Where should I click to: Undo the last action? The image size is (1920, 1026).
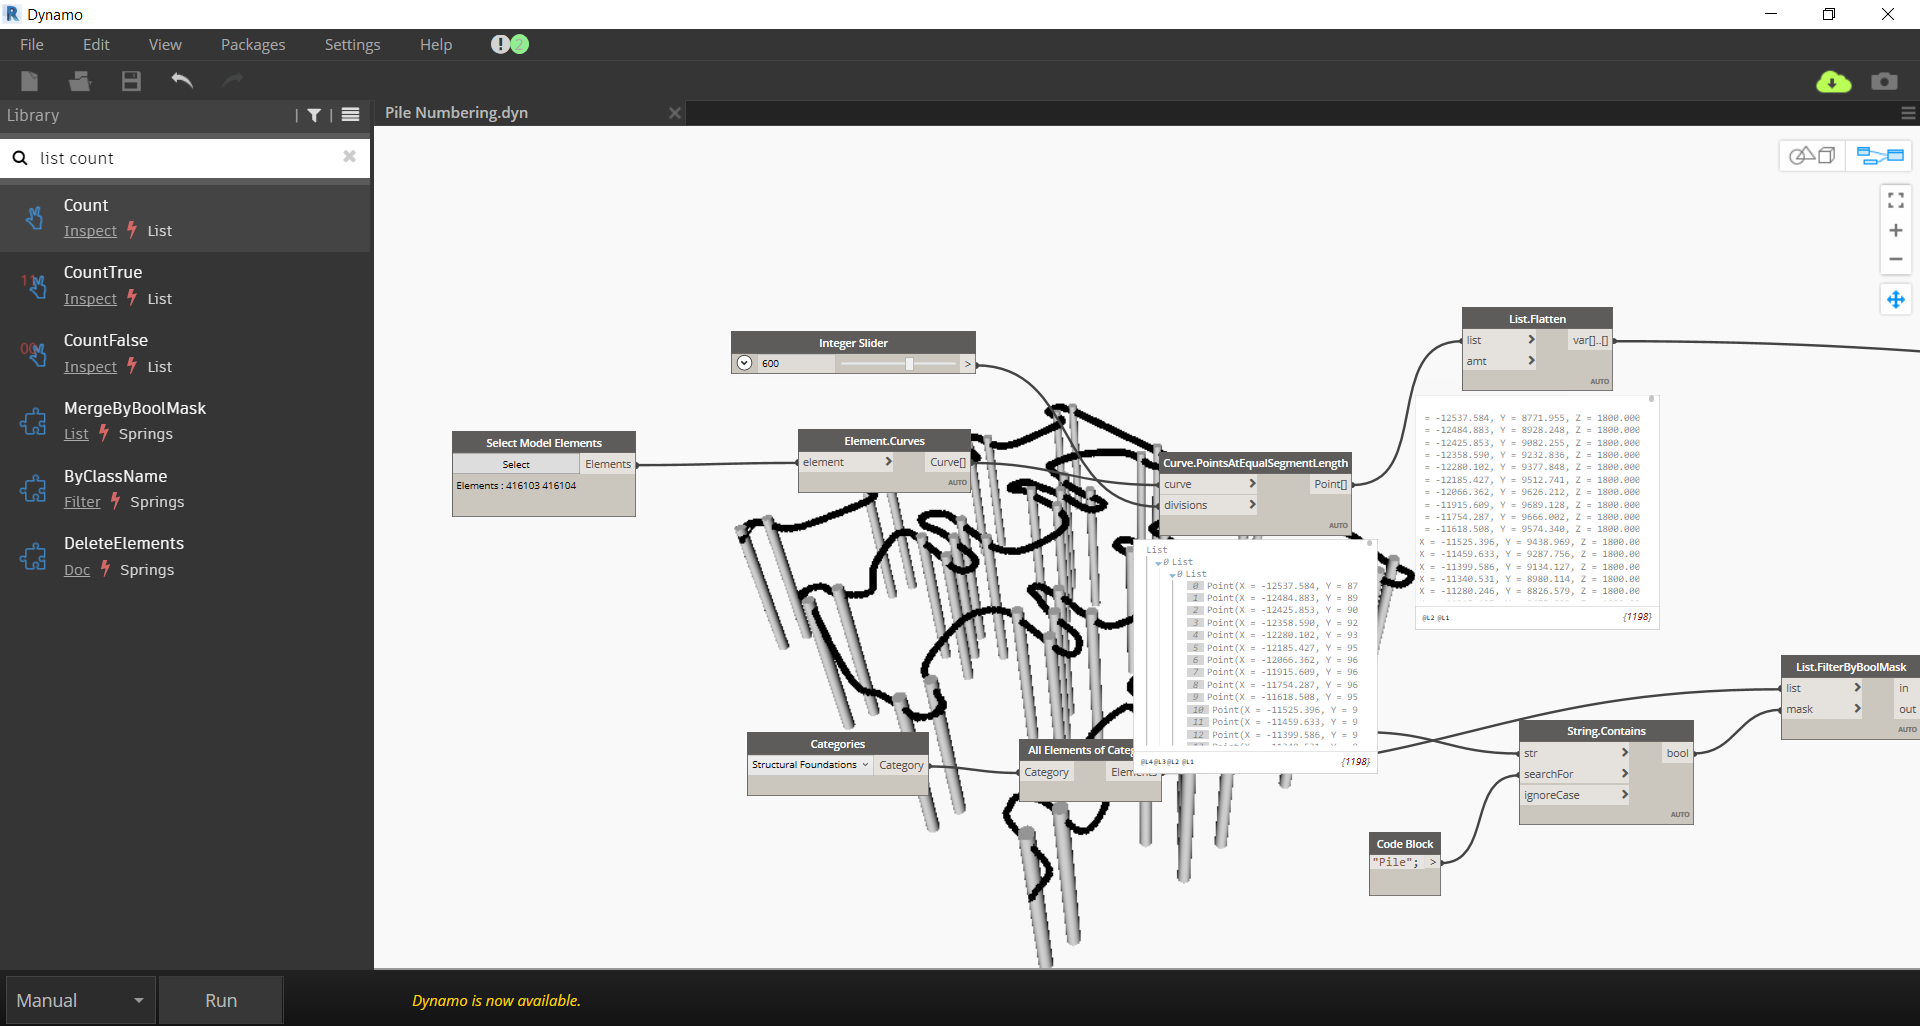point(182,81)
